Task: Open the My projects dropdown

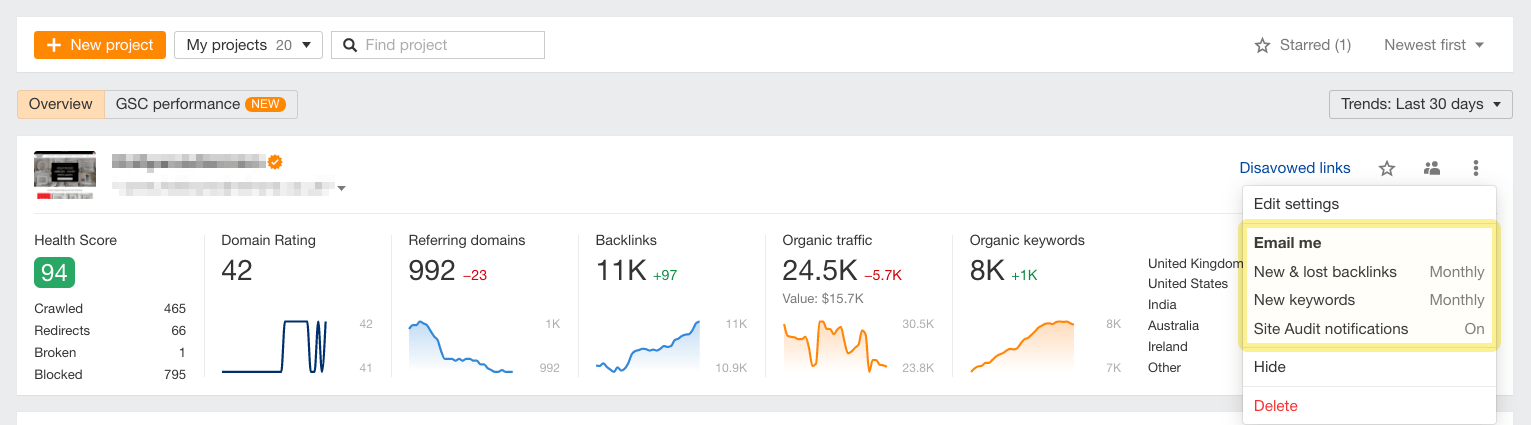Action: pos(249,45)
